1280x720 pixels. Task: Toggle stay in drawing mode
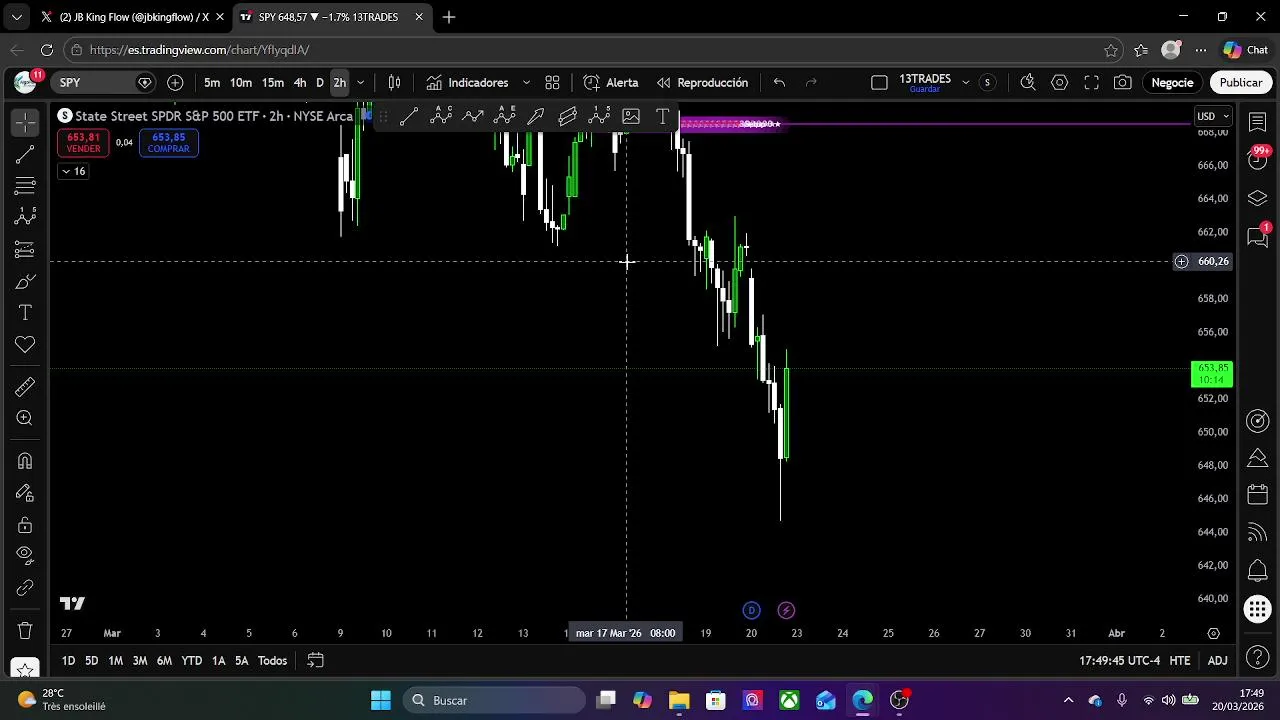pyautogui.click(x=25, y=493)
